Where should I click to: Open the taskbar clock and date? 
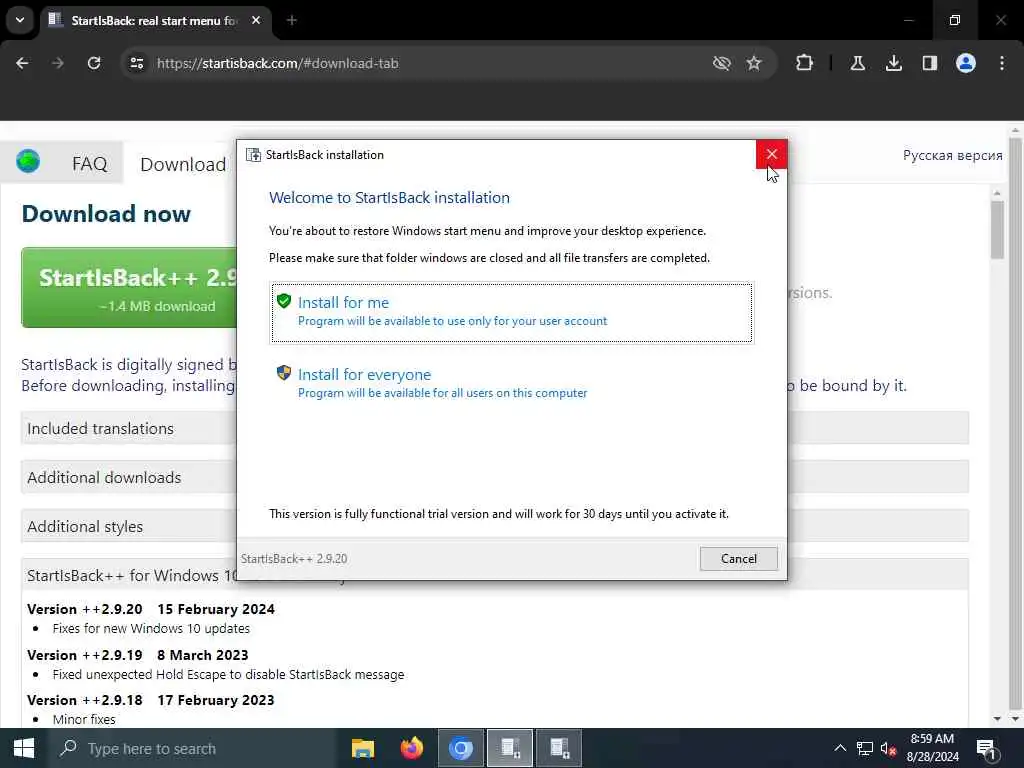pyautogui.click(x=933, y=748)
